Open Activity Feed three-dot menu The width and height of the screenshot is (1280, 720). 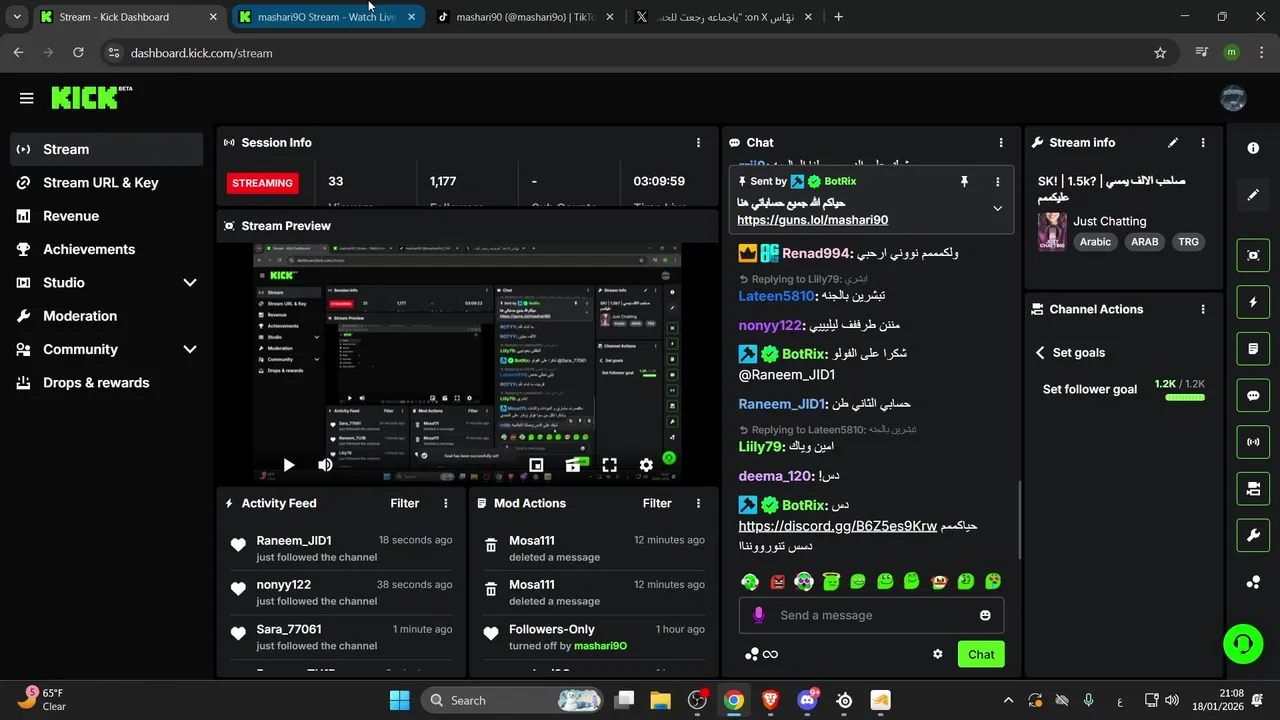[446, 503]
